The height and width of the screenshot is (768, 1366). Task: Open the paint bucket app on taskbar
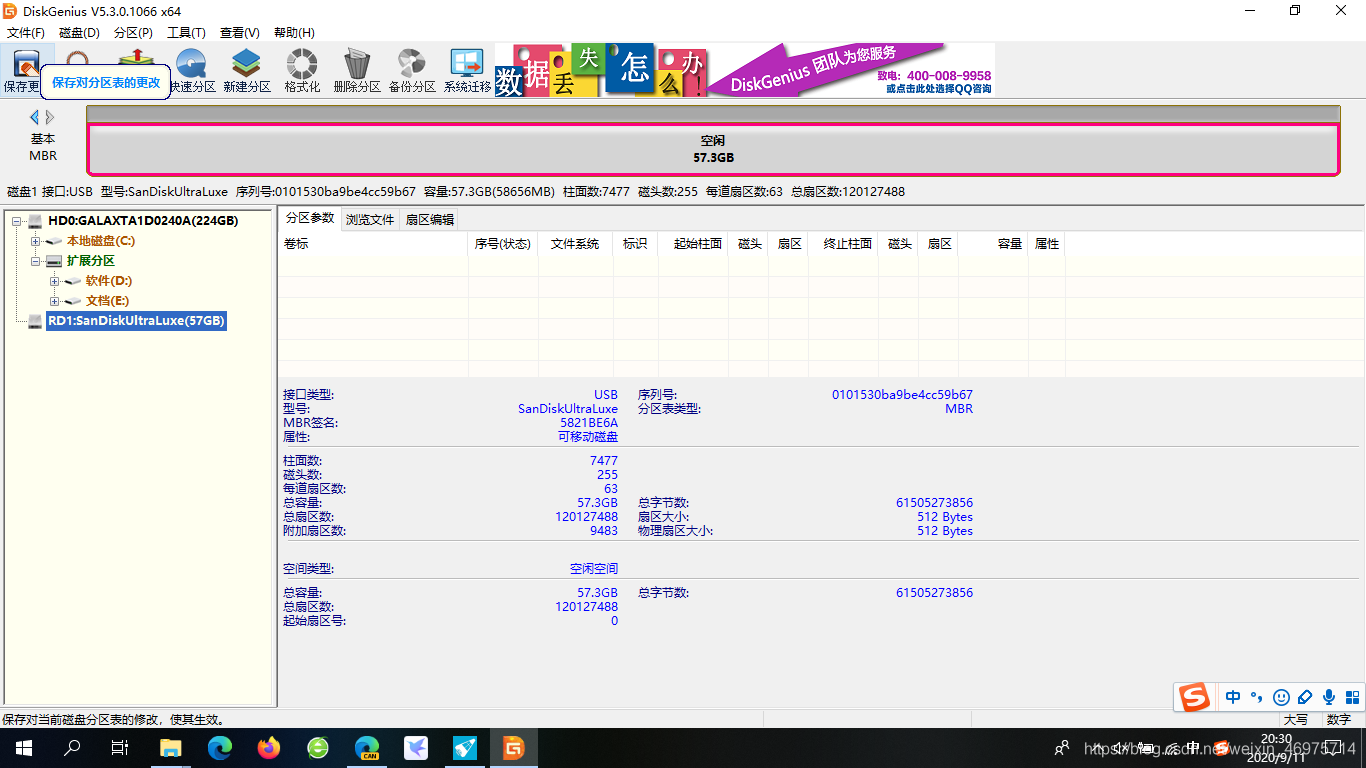(x=465, y=748)
